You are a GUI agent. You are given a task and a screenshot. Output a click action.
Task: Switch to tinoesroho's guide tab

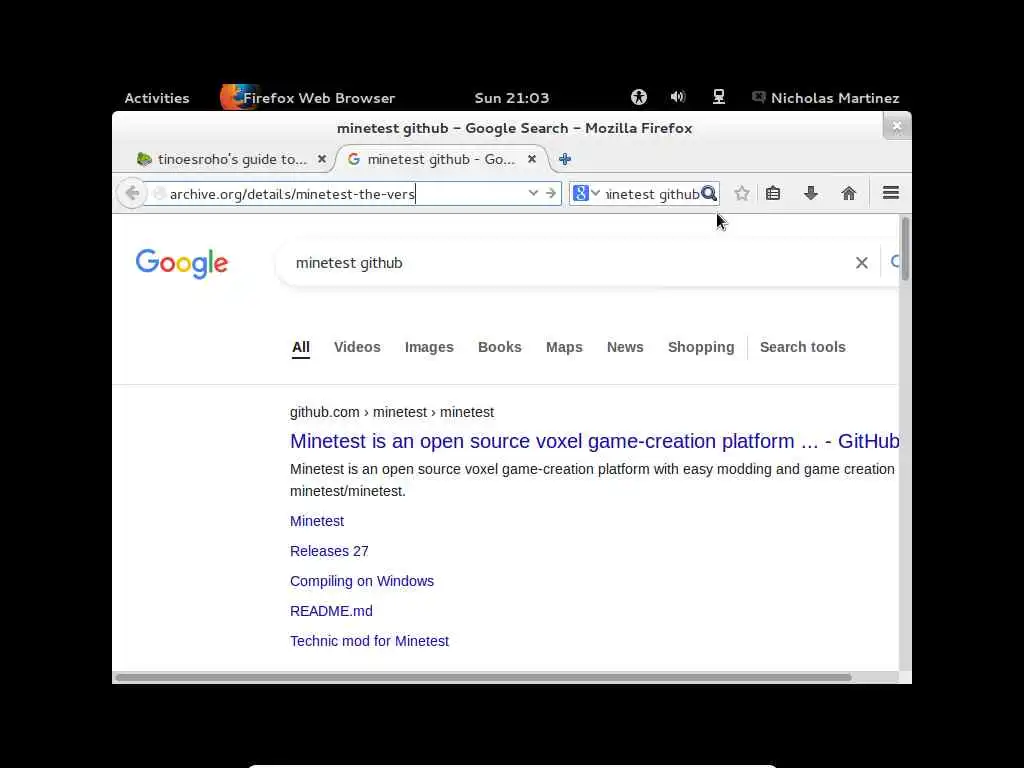click(x=231, y=159)
